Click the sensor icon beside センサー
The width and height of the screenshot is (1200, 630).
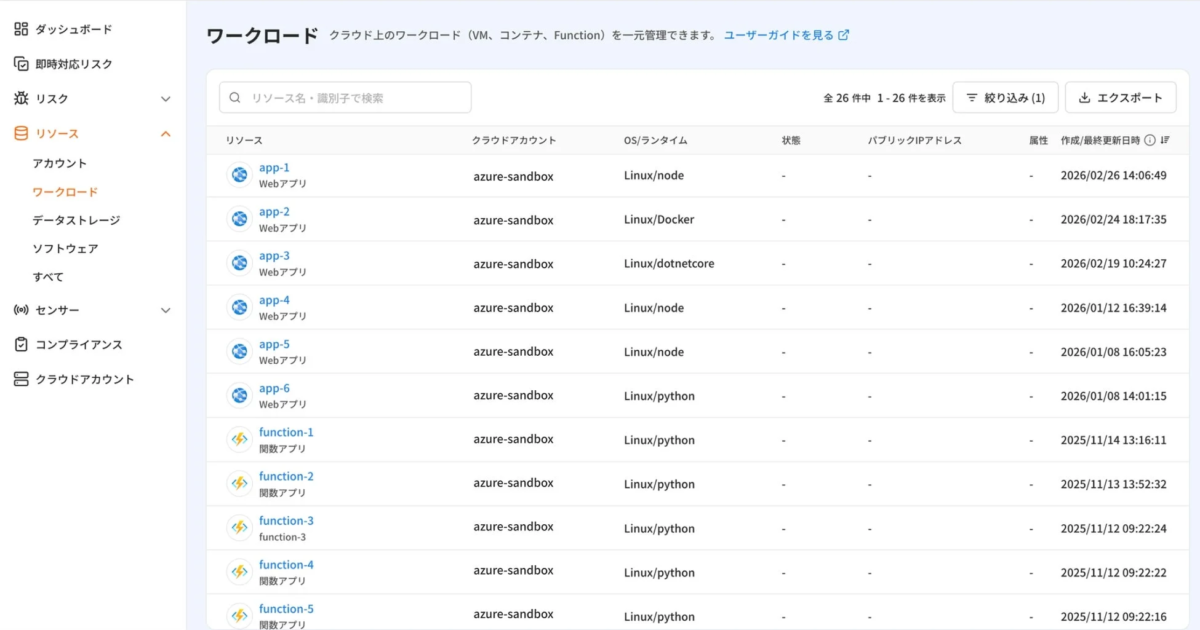point(21,310)
